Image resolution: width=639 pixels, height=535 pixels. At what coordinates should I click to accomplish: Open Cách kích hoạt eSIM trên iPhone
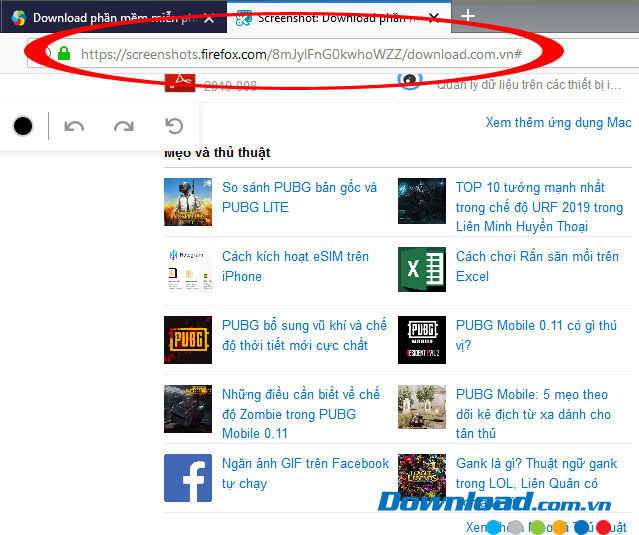[295, 266]
